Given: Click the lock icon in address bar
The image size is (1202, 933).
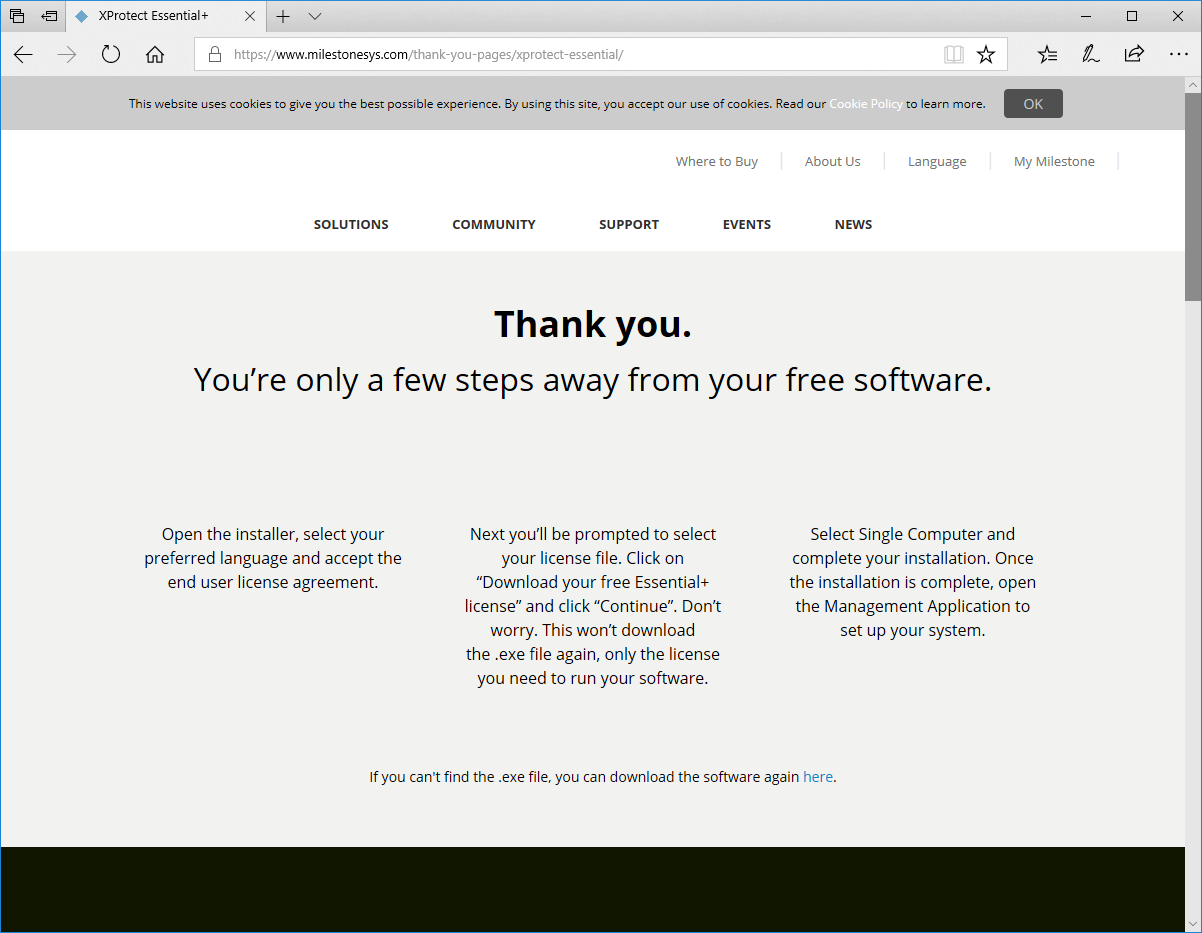Looking at the screenshot, I should click(x=214, y=55).
